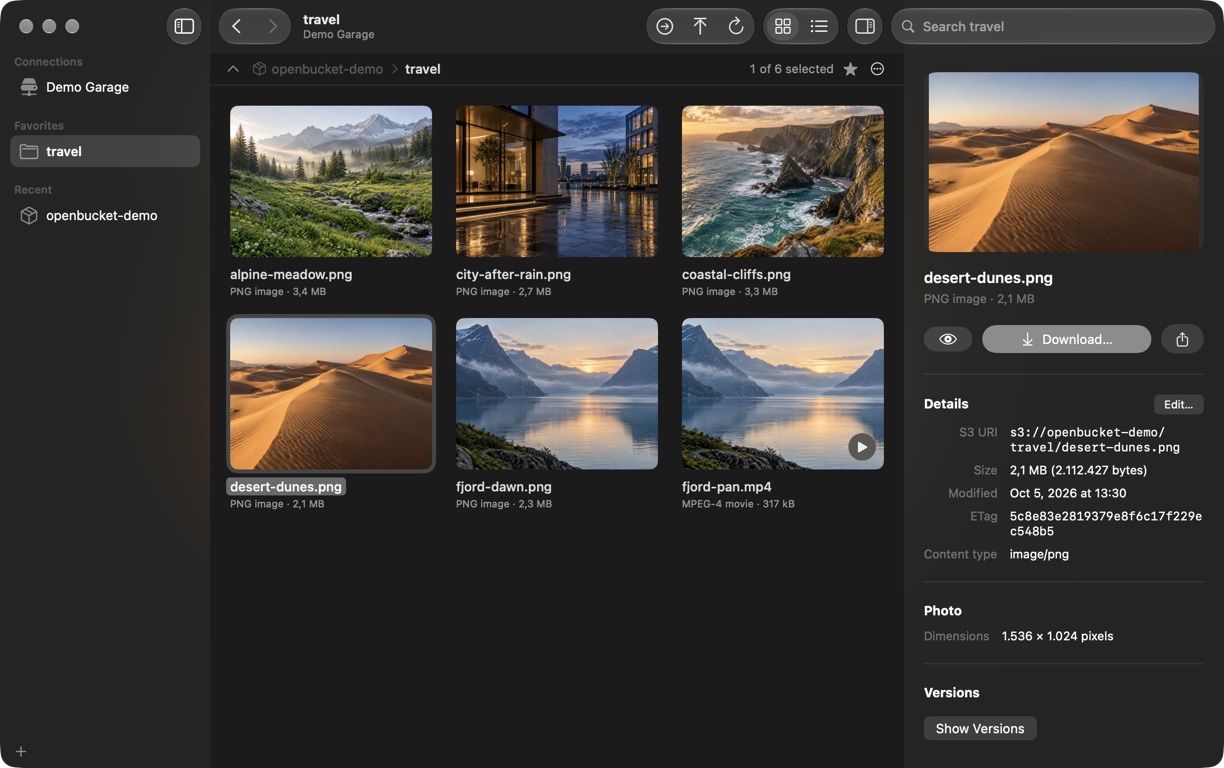Refresh the travel folder listing
This screenshot has height=768, width=1224.
click(x=736, y=26)
